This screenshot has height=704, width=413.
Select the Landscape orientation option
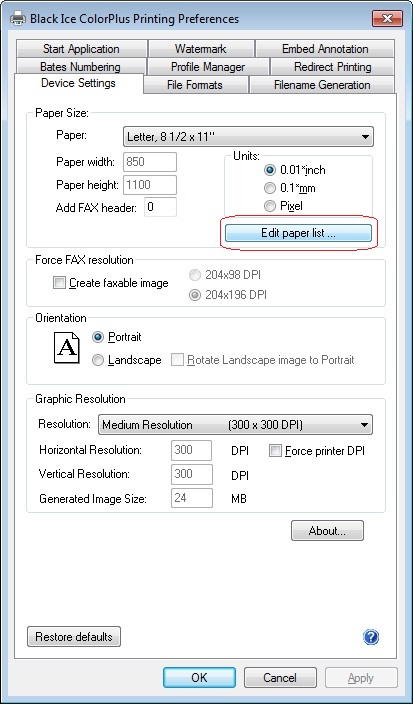[x=98, y=360]
